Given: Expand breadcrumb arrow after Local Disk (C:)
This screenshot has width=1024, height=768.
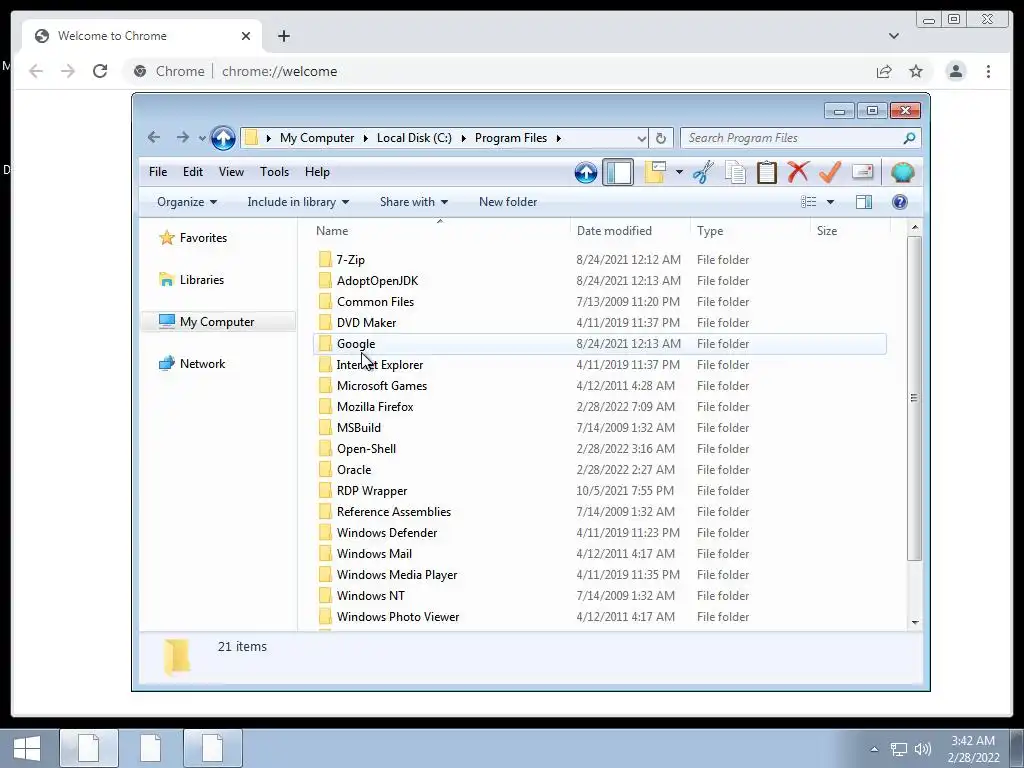Looking at the screenshot, I should (x=464, y=138).
